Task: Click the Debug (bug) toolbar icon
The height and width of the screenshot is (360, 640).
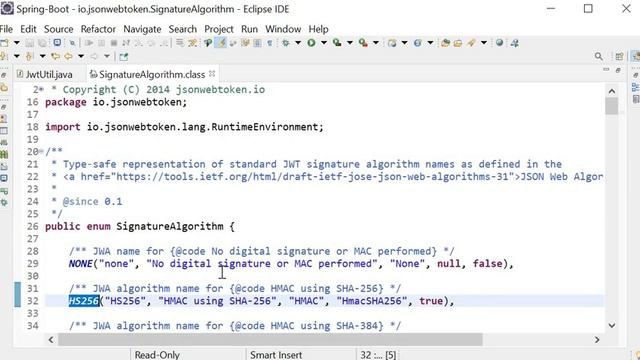Action: coord(286,43)
